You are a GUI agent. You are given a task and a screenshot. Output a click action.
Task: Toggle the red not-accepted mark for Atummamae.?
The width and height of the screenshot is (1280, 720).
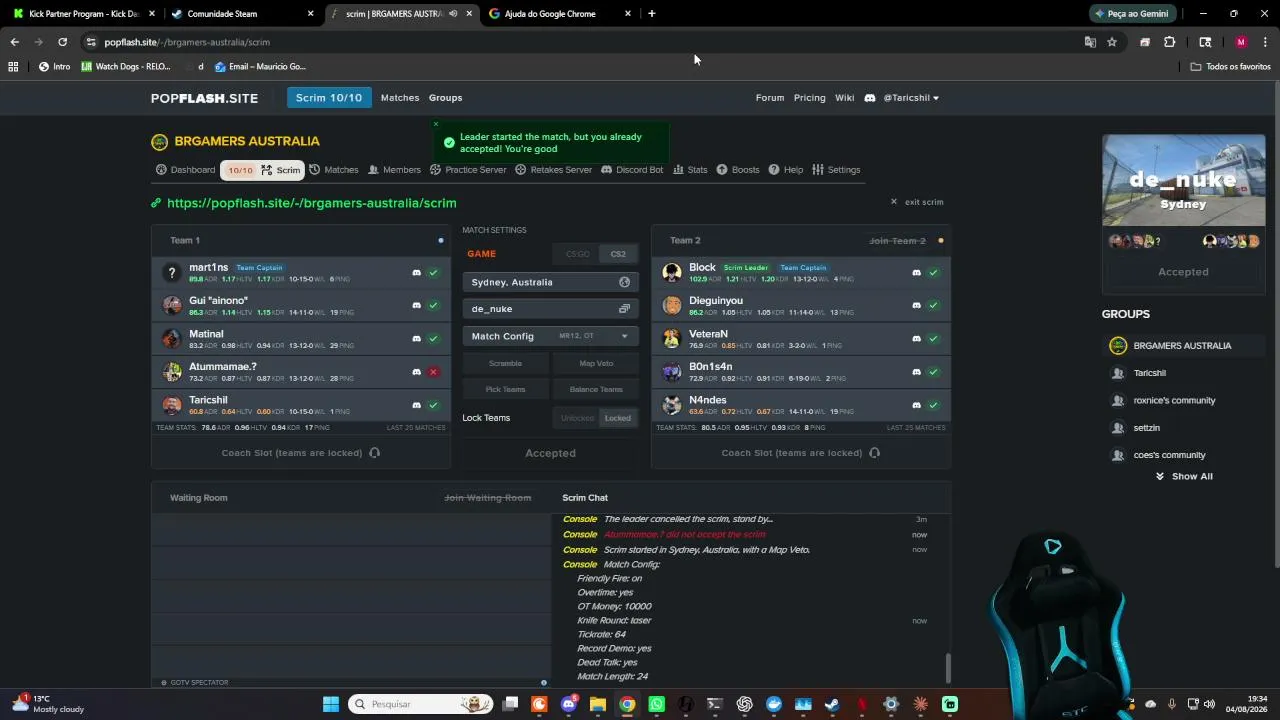(433, 372)
